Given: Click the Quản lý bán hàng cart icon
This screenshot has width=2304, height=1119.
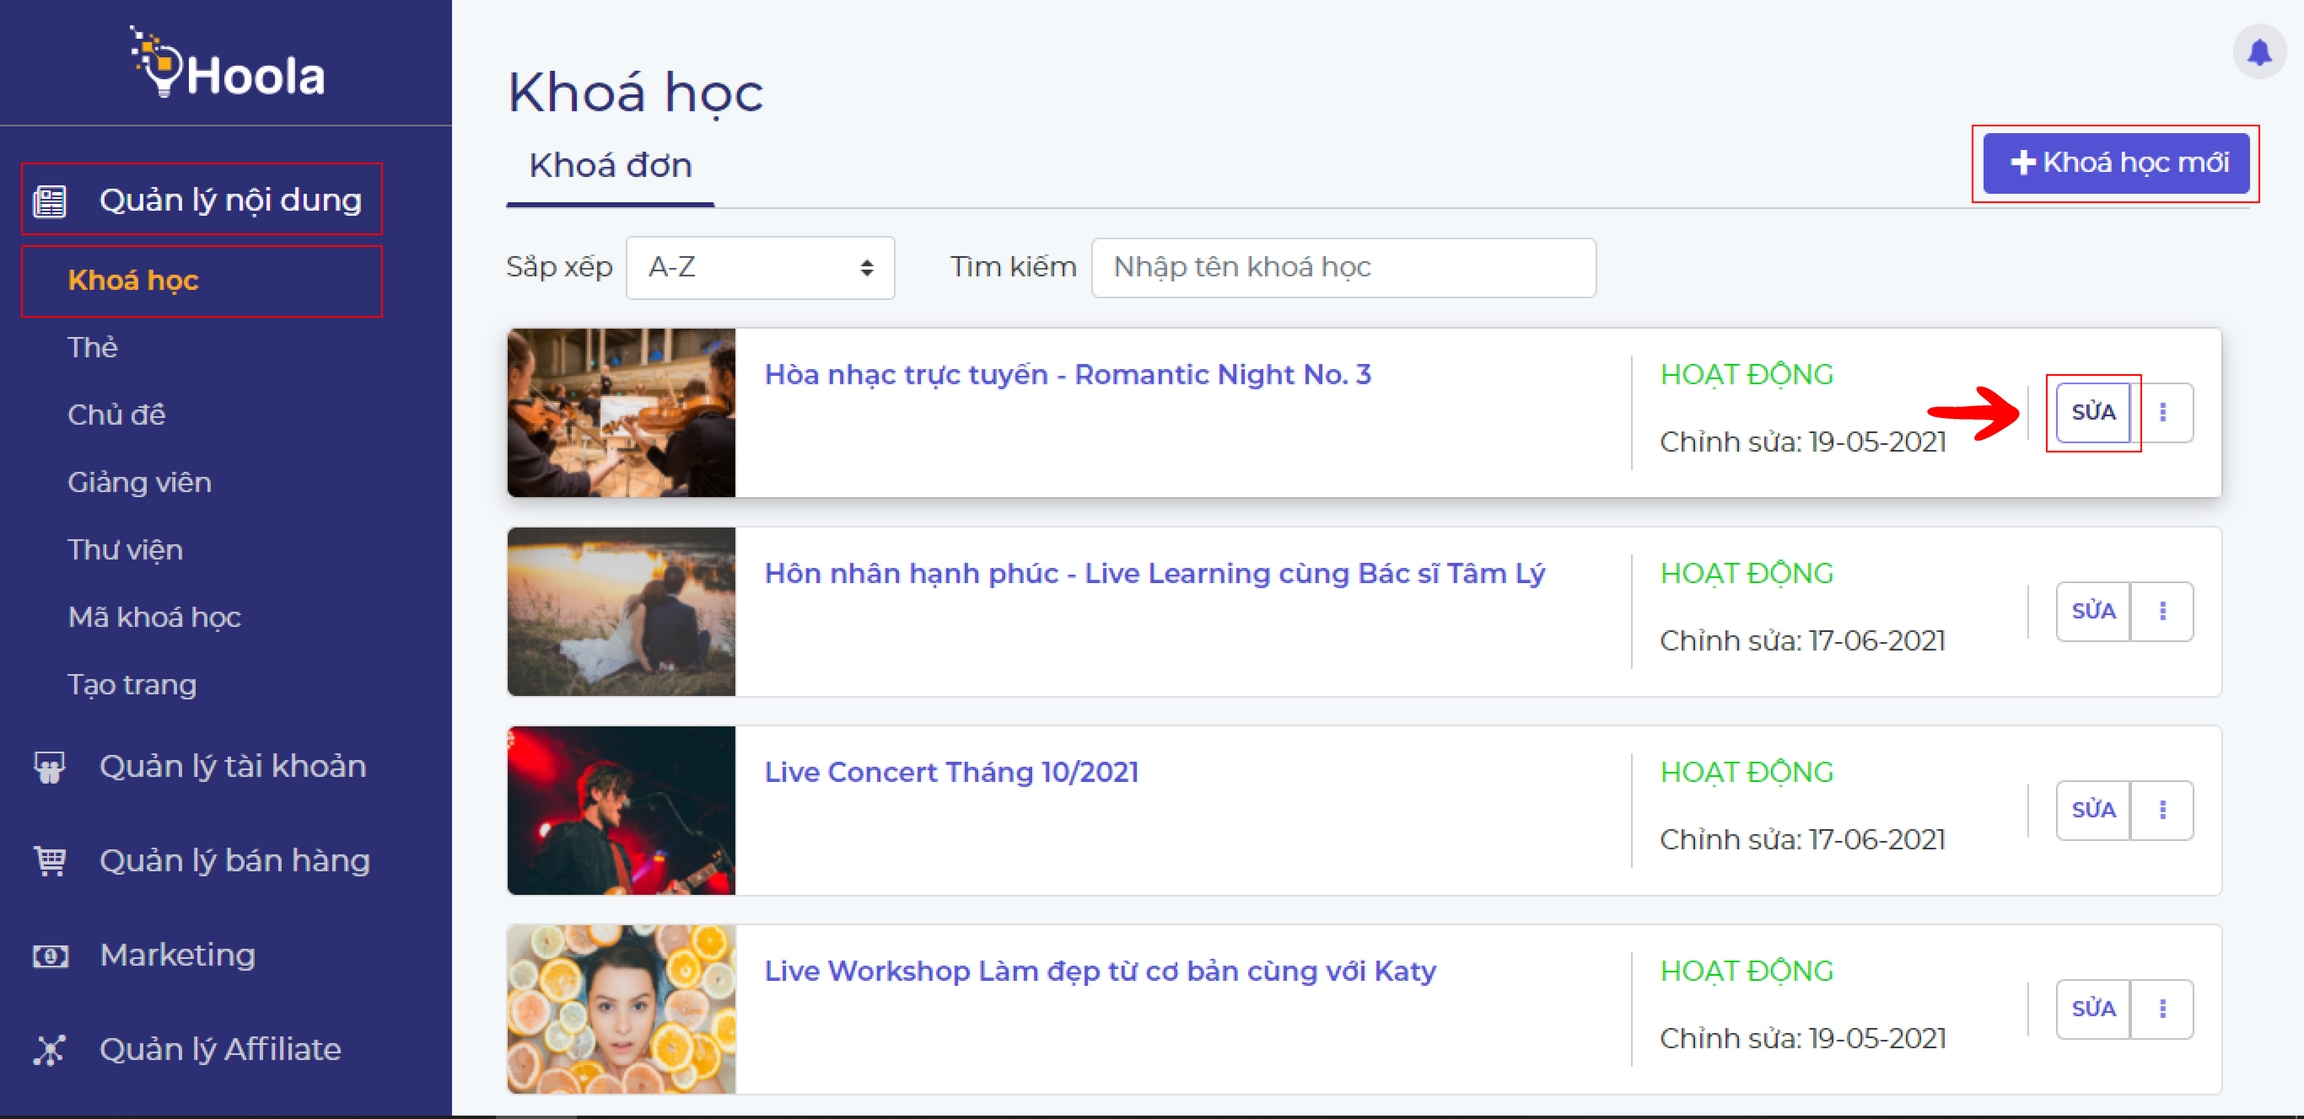Looking at the screenshot, I should pos(49,860).
